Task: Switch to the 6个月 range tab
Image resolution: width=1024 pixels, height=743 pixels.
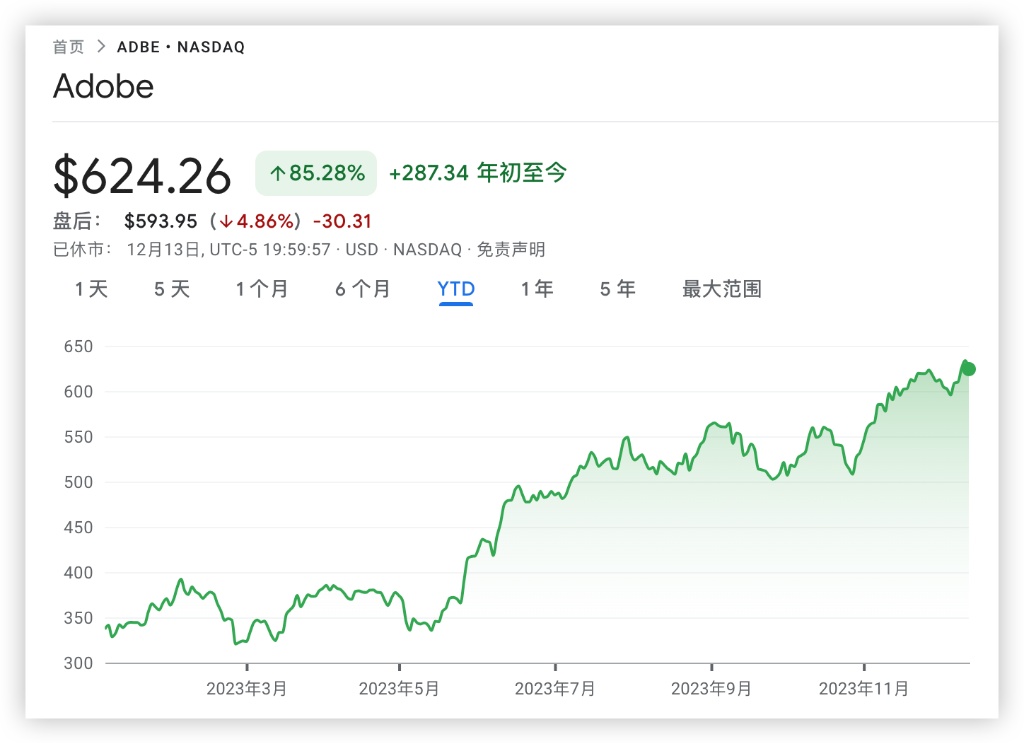Action: (x=363, y=289)
